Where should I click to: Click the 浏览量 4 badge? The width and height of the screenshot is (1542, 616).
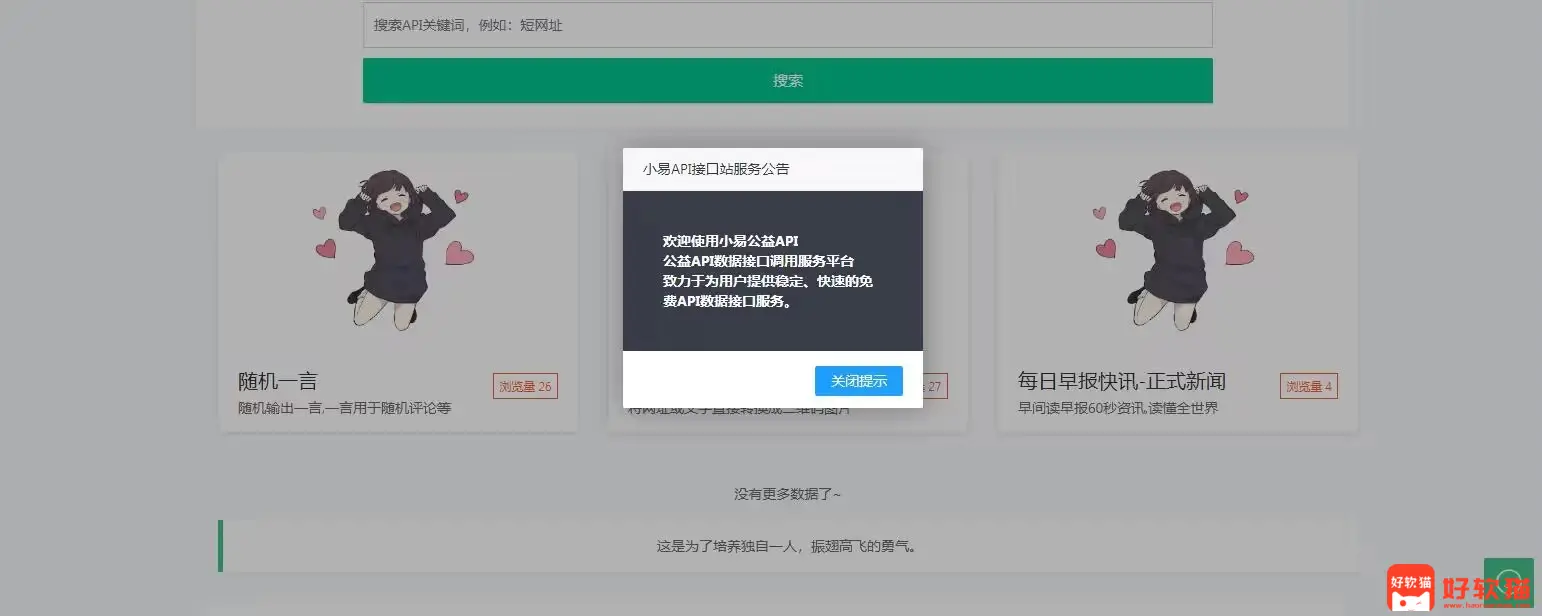[1308, 386]
